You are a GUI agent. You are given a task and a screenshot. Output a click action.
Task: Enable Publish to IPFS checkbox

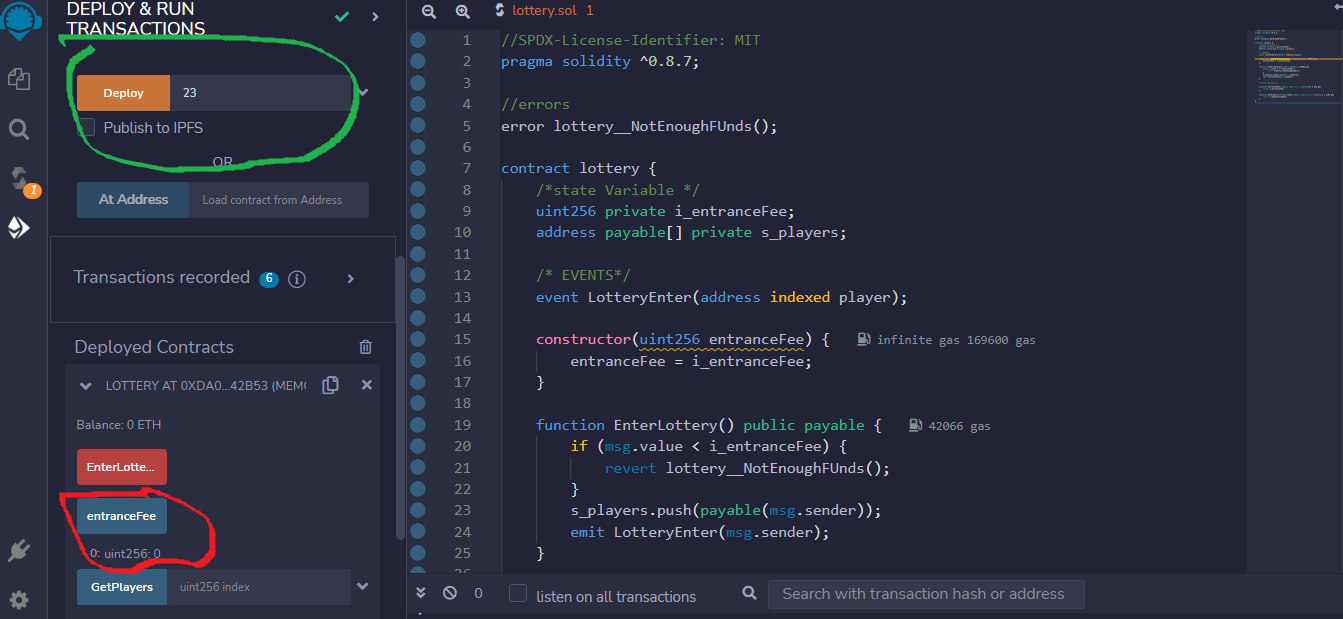(x=87, y=127)
